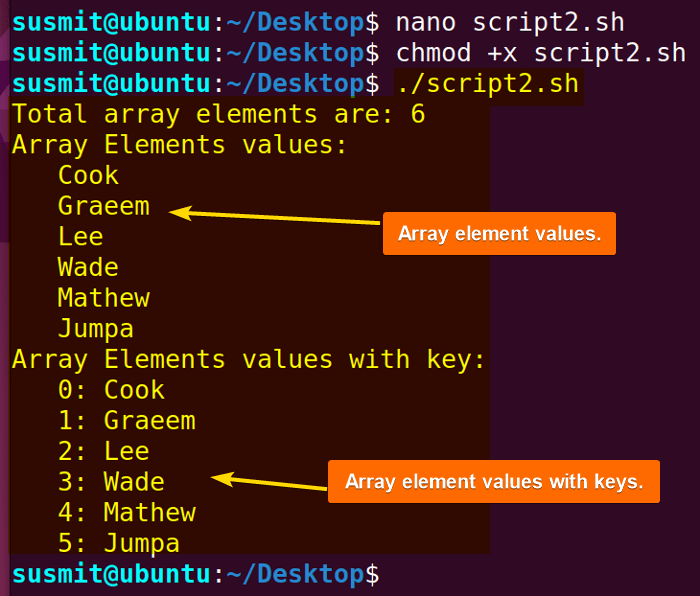Click the unkeyed 'Graeem' value
Image resolution: width=700 pixels, height=596 pixels.
click(104, 206)
